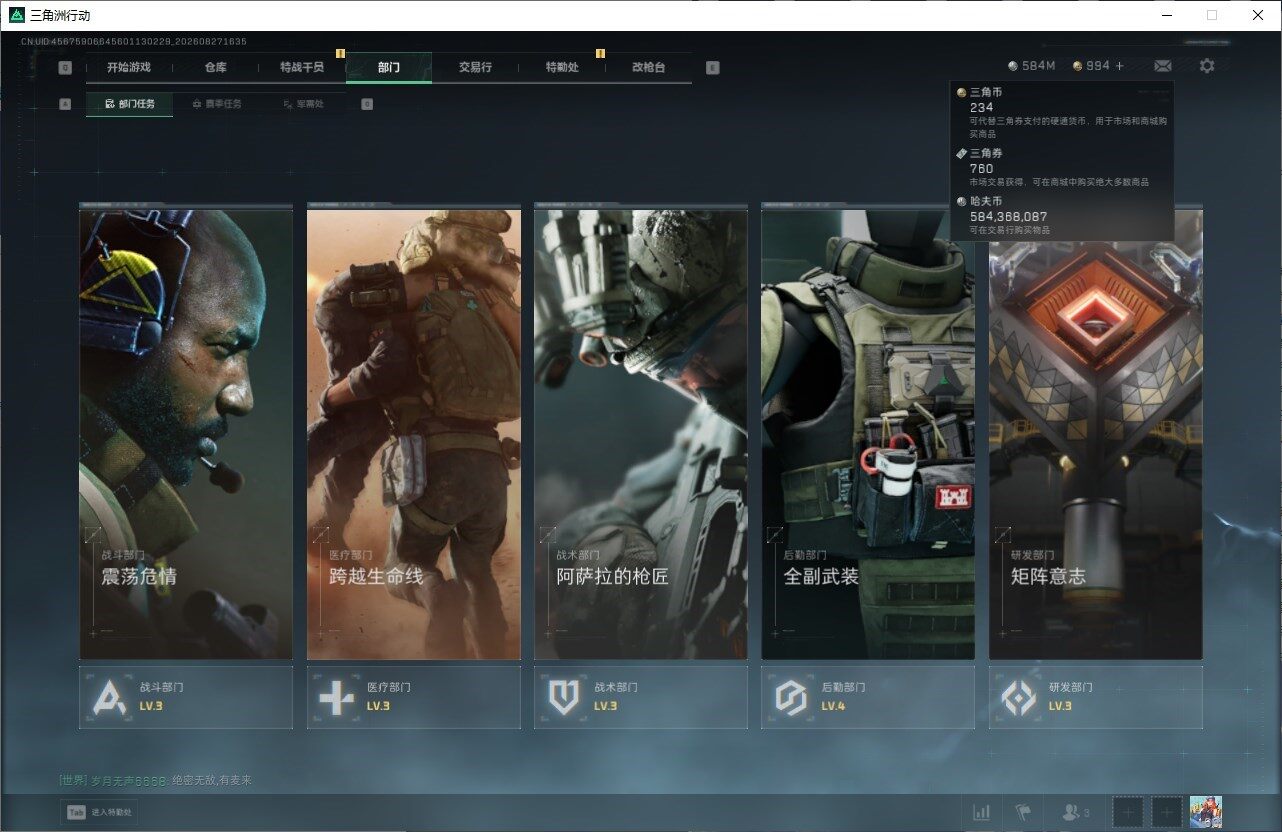Image resolution: width=1282 pixels, height=832 pixels.
Task: Click the 研发部门 LV.3 level panel
Action: click(1096, 697)
